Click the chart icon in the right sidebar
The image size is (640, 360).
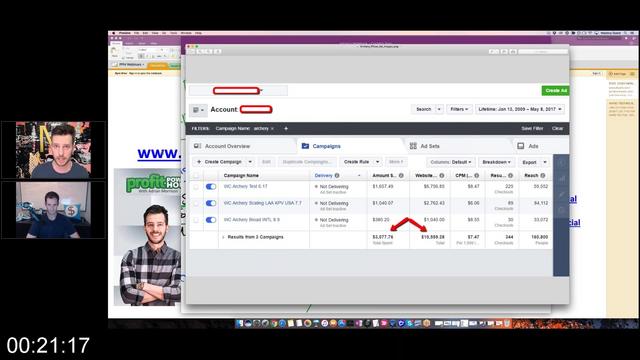click(562, 179)
